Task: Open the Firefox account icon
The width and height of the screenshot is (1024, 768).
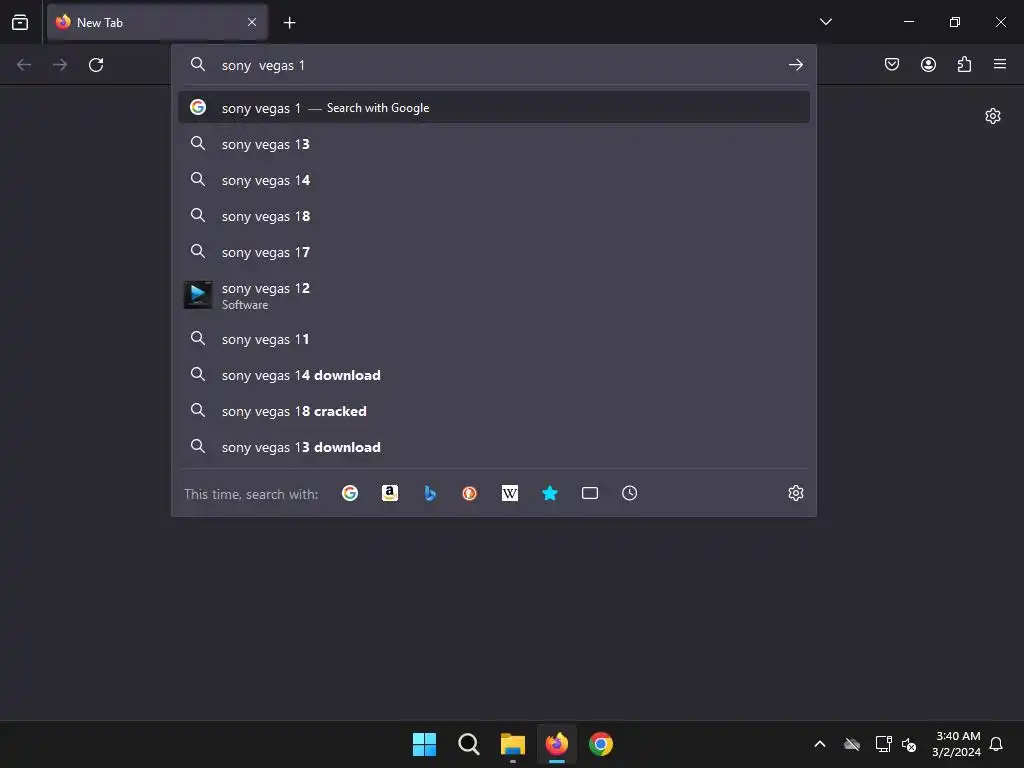Action: pos(928,64)
